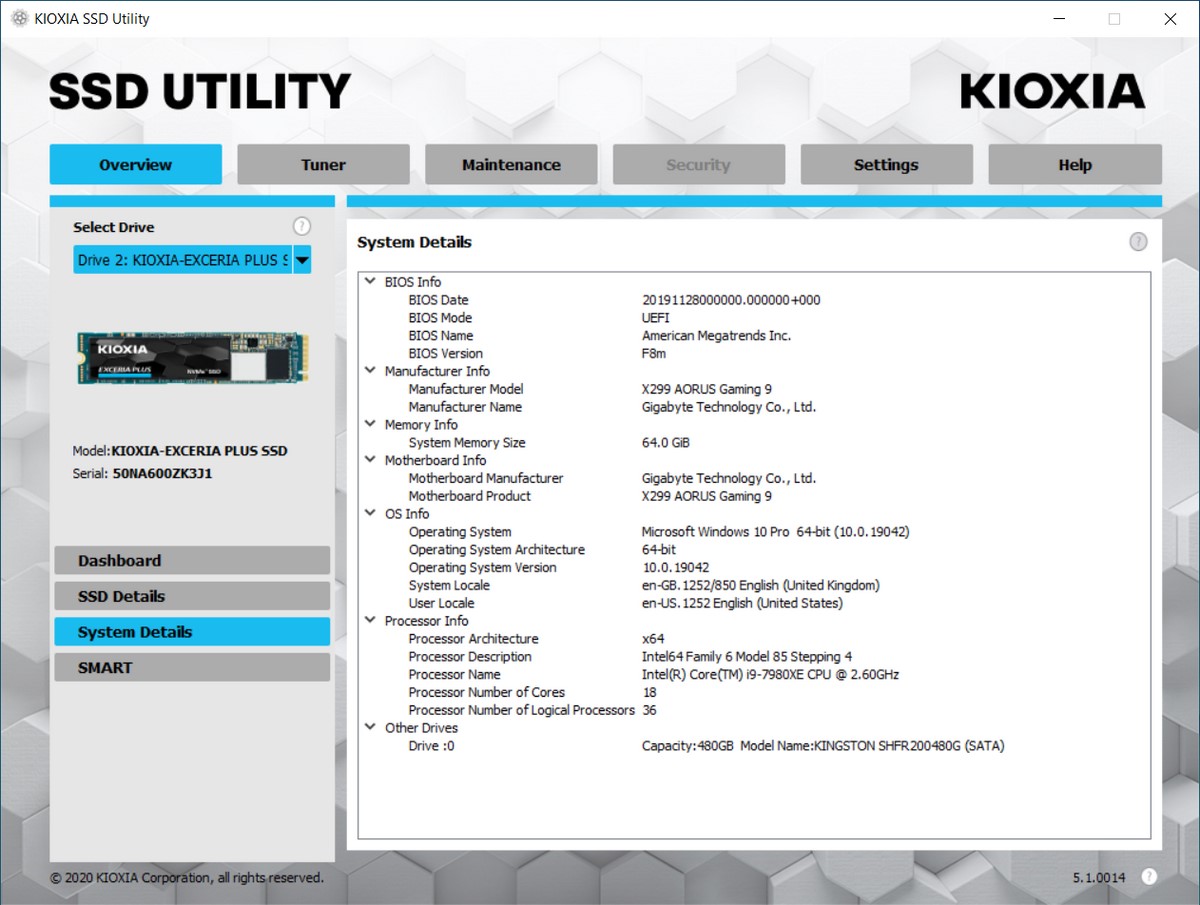Select the Processor Name row
This screenshot has width=1200, height=905.
click(x=754, y=675)
